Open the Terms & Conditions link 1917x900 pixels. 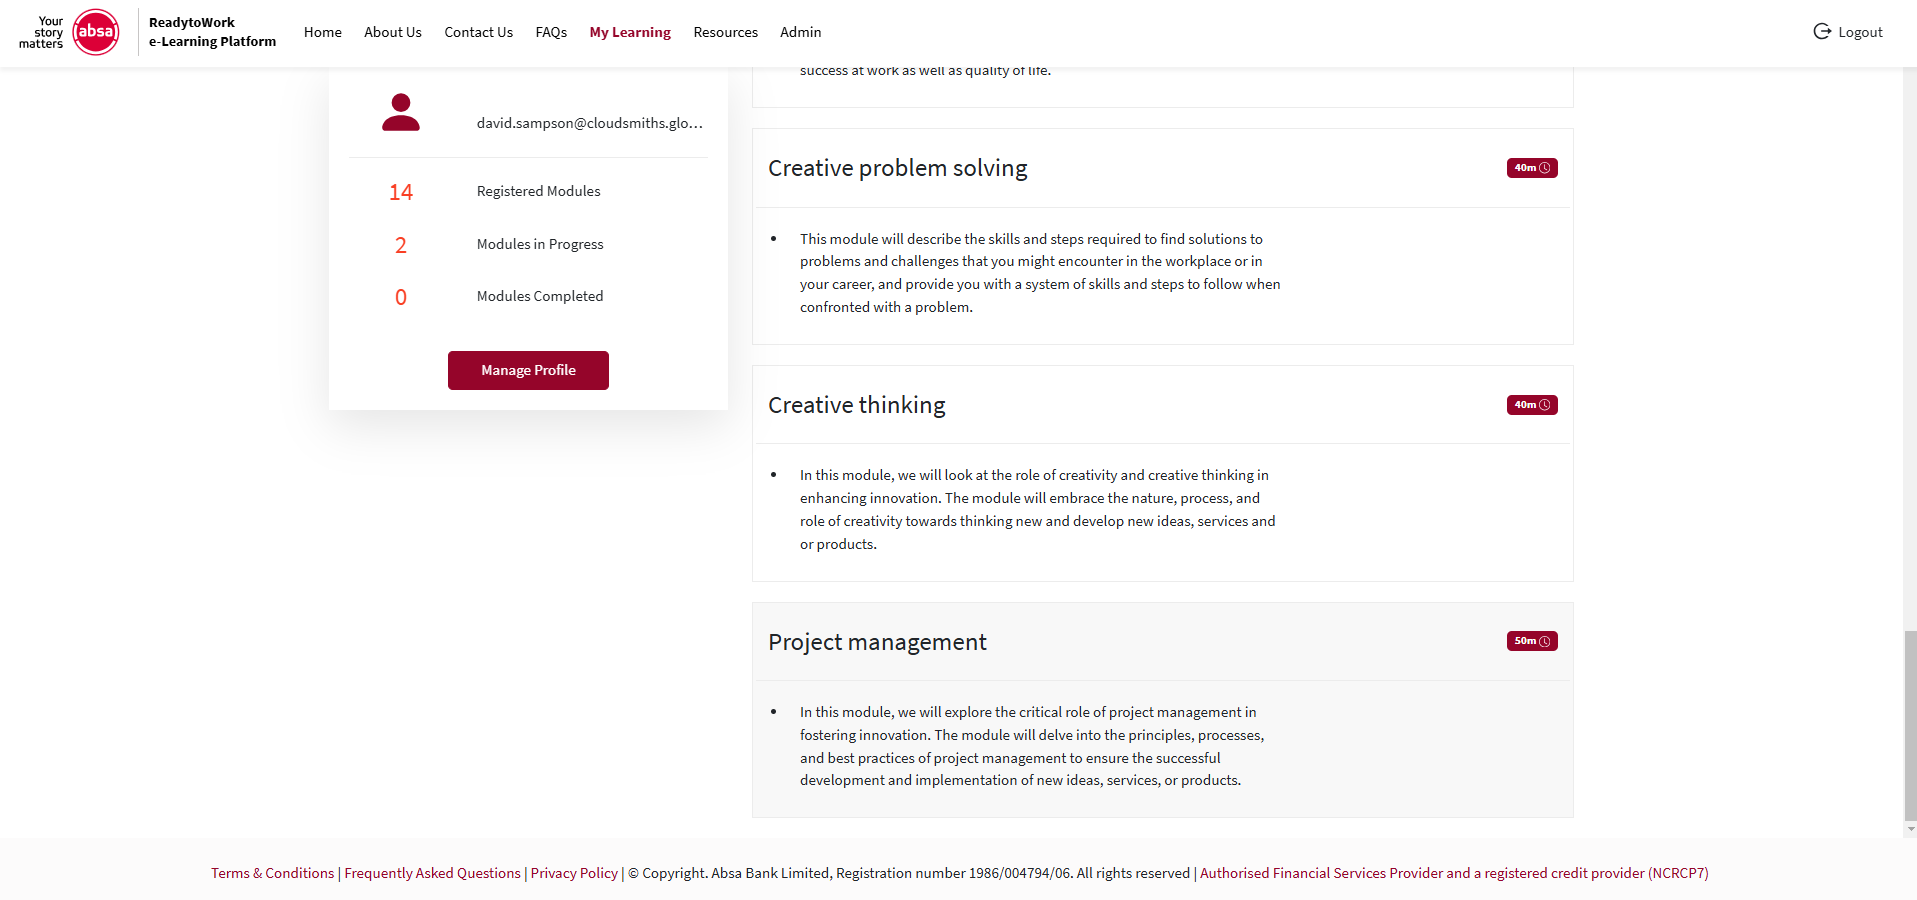click(x=273, y=873)
